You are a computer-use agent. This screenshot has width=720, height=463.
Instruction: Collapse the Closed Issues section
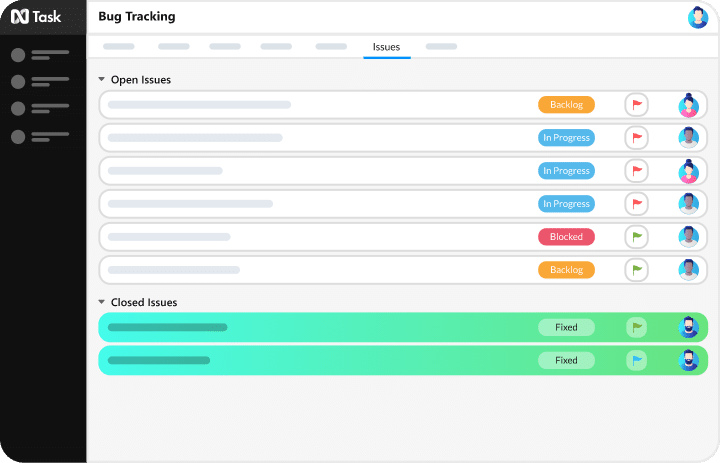tap(102, 302)
